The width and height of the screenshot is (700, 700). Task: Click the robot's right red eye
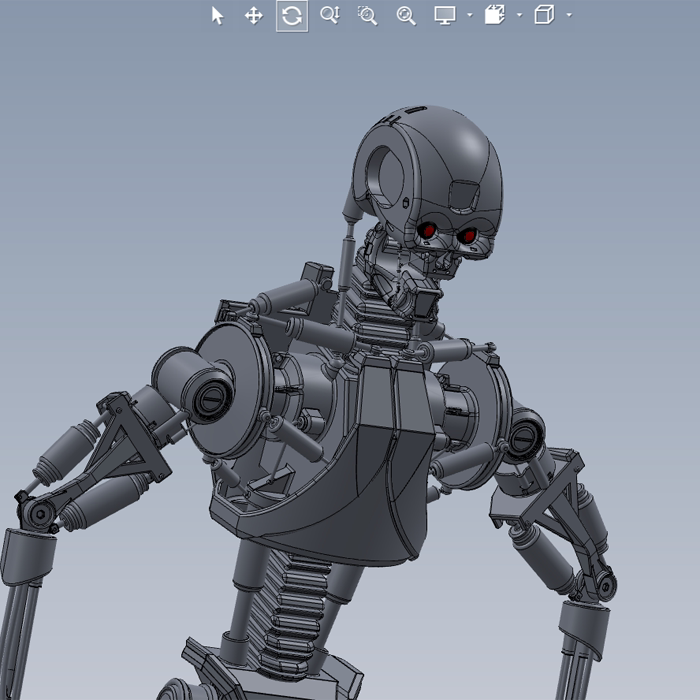[x=468, y=235]
